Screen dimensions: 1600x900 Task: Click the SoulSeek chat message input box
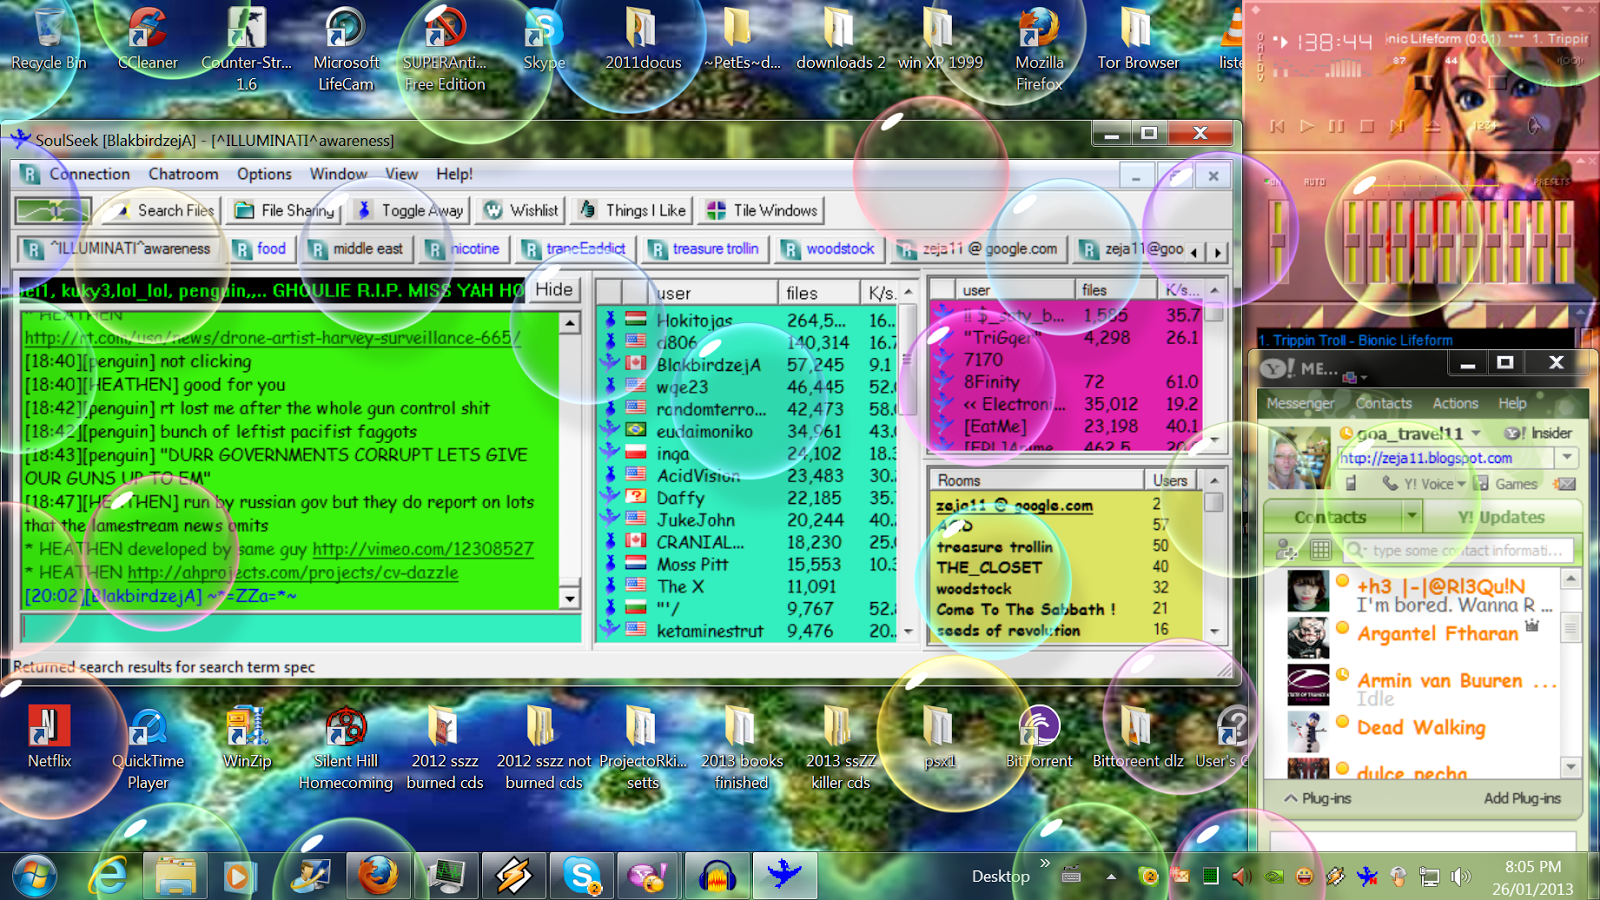300,628
